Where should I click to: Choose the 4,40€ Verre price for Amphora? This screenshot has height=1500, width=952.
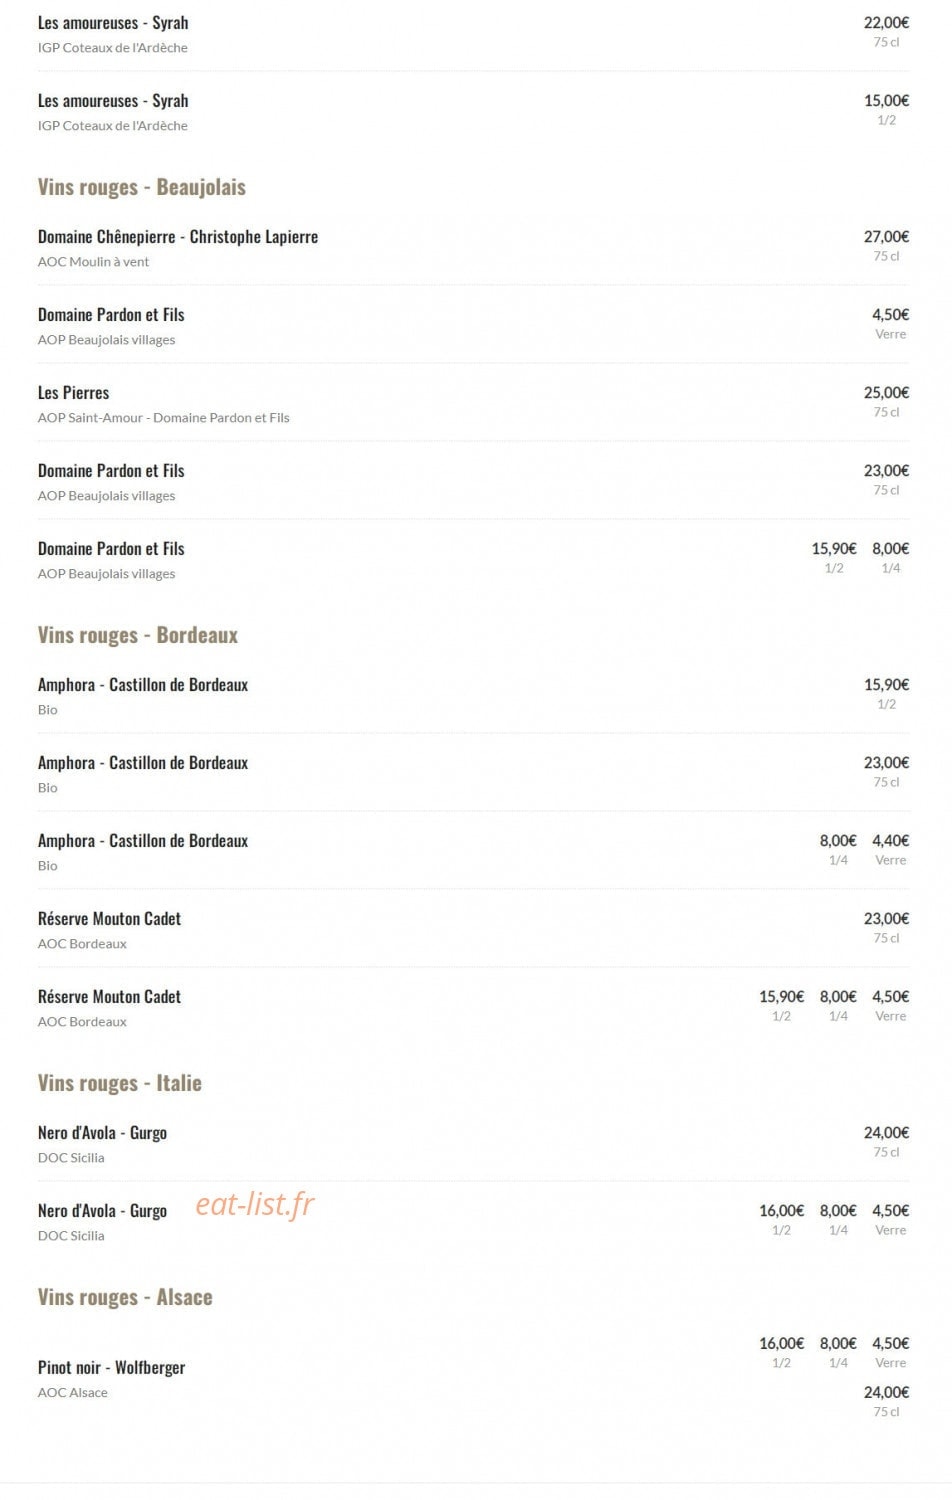pos(890,841)
